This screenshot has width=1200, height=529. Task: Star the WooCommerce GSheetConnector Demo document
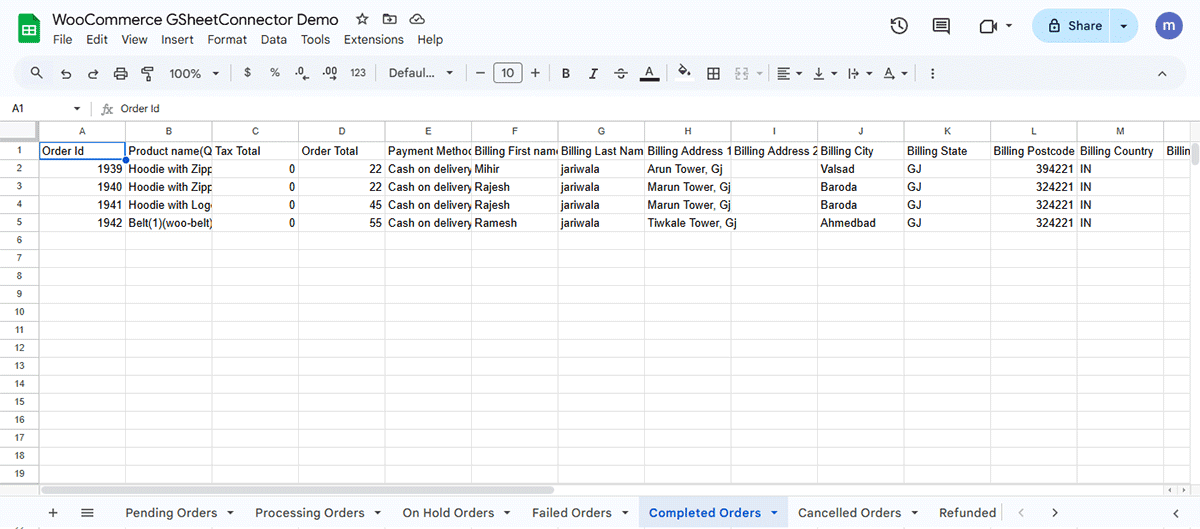click(x=362, y=19)
